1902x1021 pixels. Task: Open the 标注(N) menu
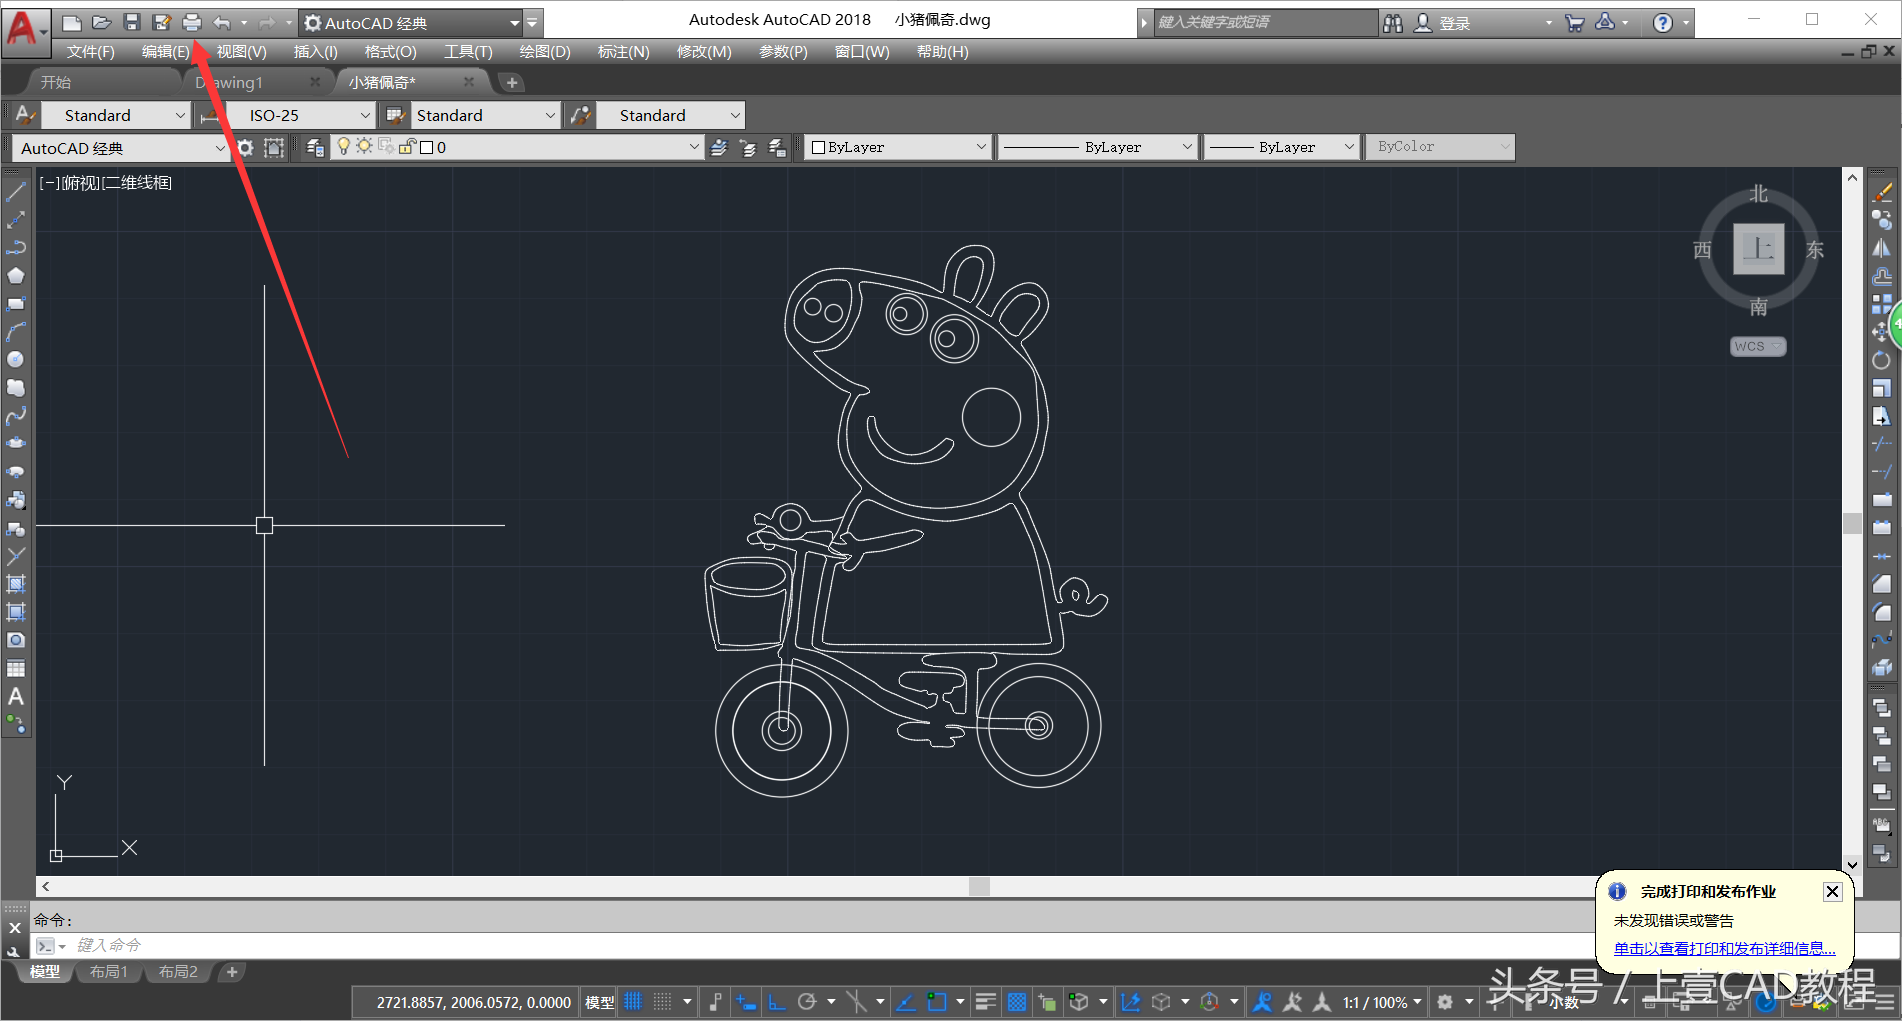pyautogui.click(x=623, y=51)
